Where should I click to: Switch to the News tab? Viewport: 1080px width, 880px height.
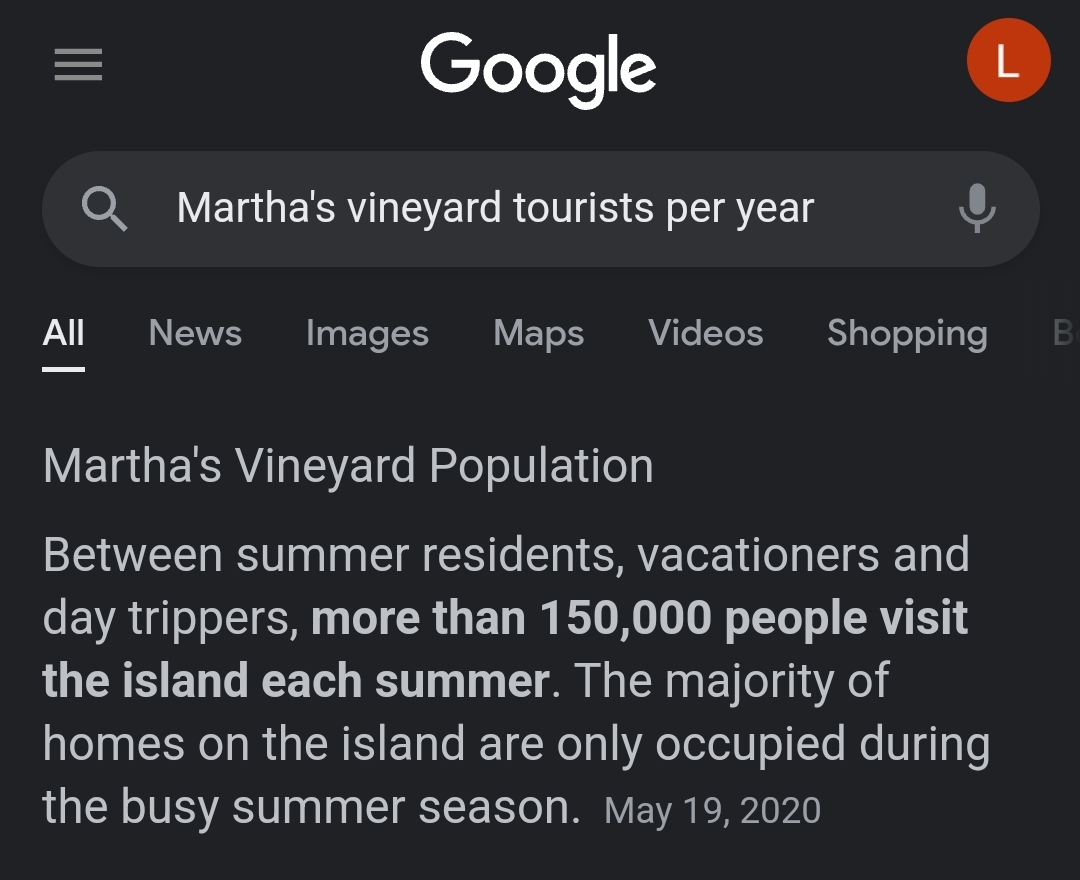(195, 333)
